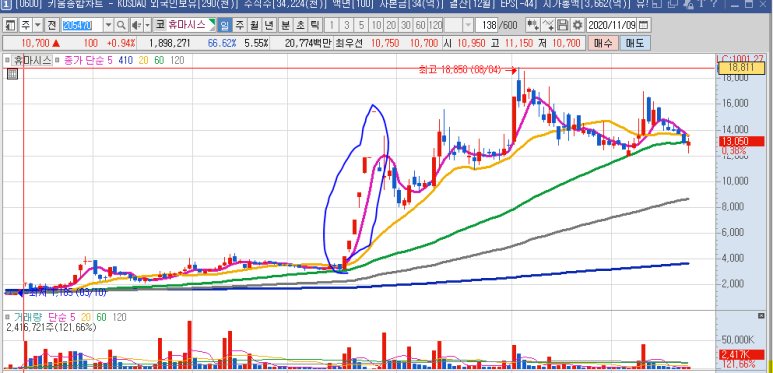Viewport: 773px width, 373px height.
Task: Click the small square before 종가 단순 legend
Action: point(57,61)
